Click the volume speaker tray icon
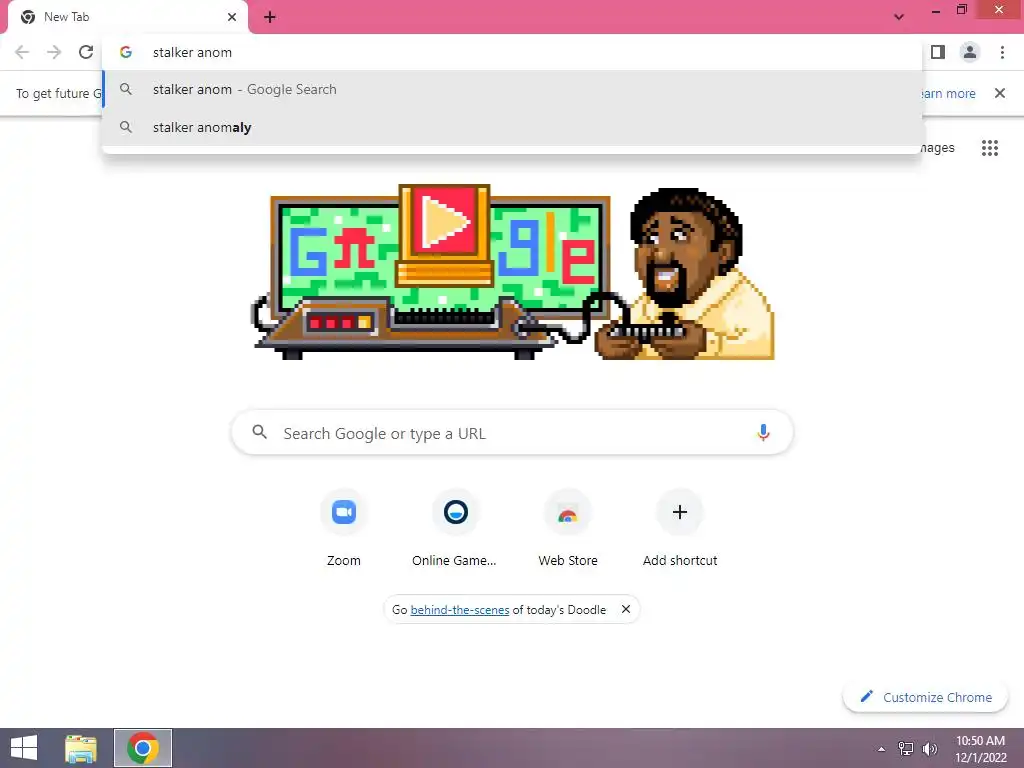1024x768 pixels. [929, 748]
